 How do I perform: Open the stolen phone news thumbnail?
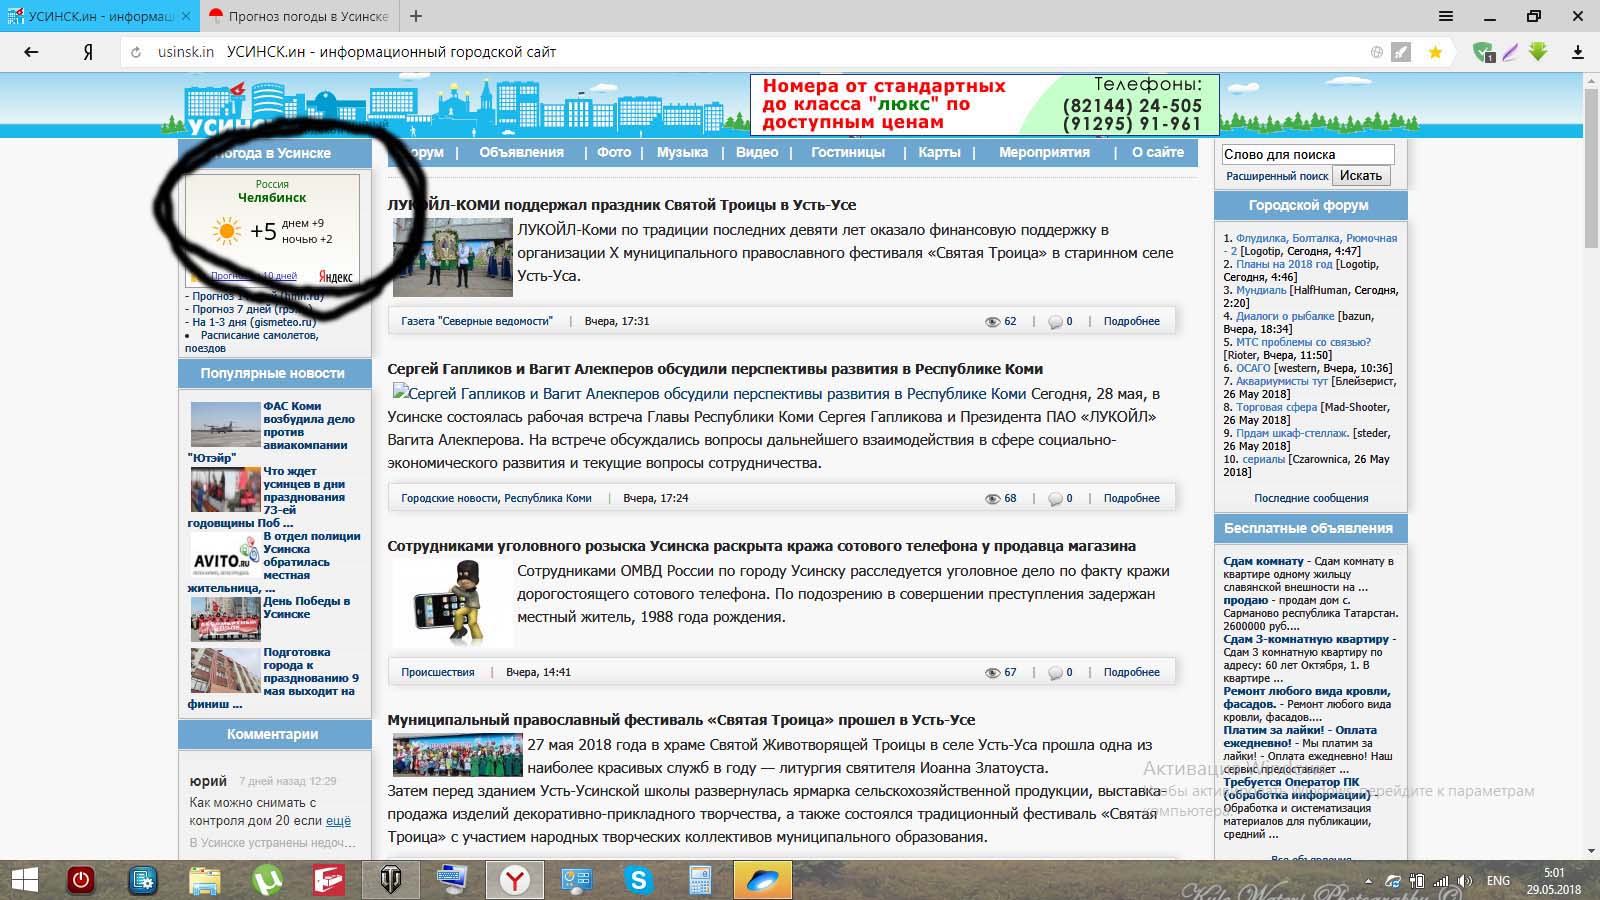point(450,603)
